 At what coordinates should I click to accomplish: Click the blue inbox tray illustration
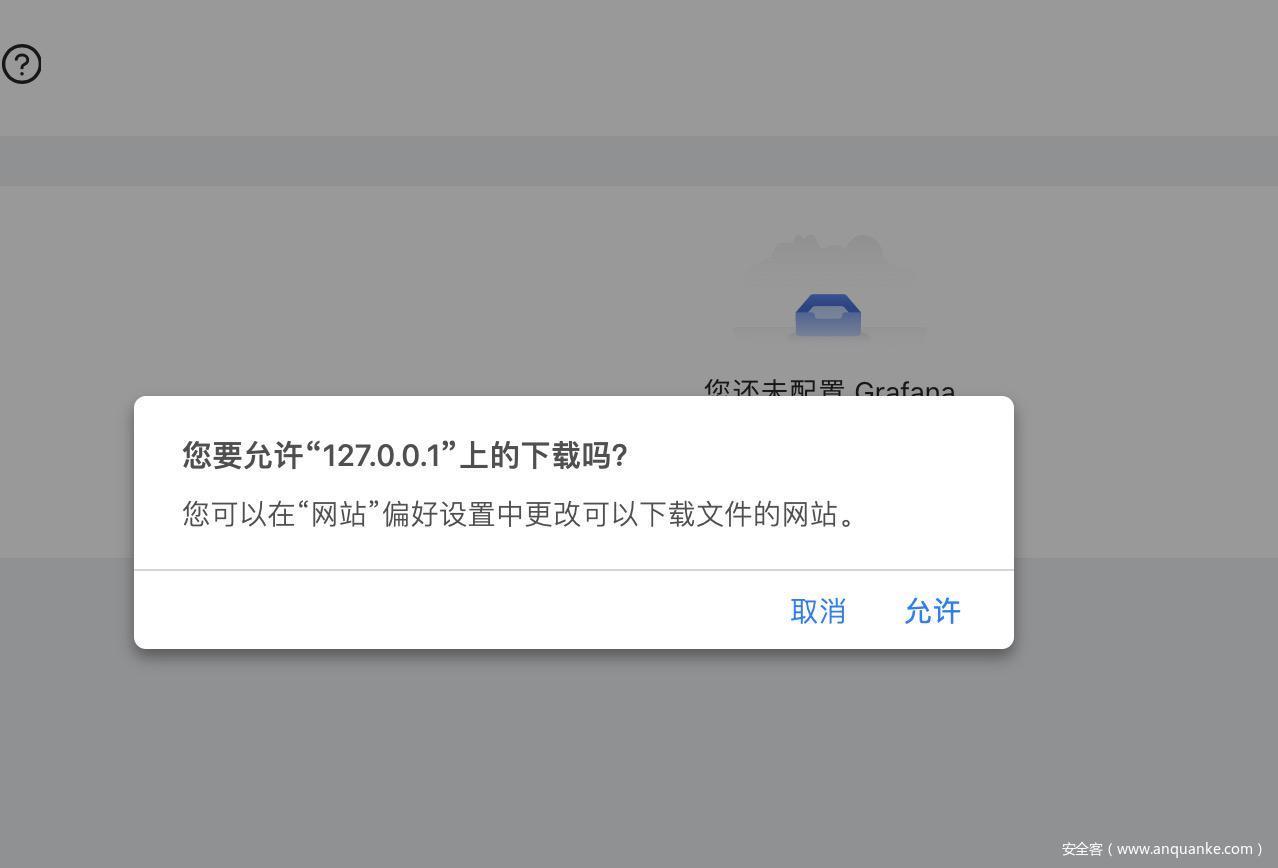pyautogui.click(x=828, y=315)
